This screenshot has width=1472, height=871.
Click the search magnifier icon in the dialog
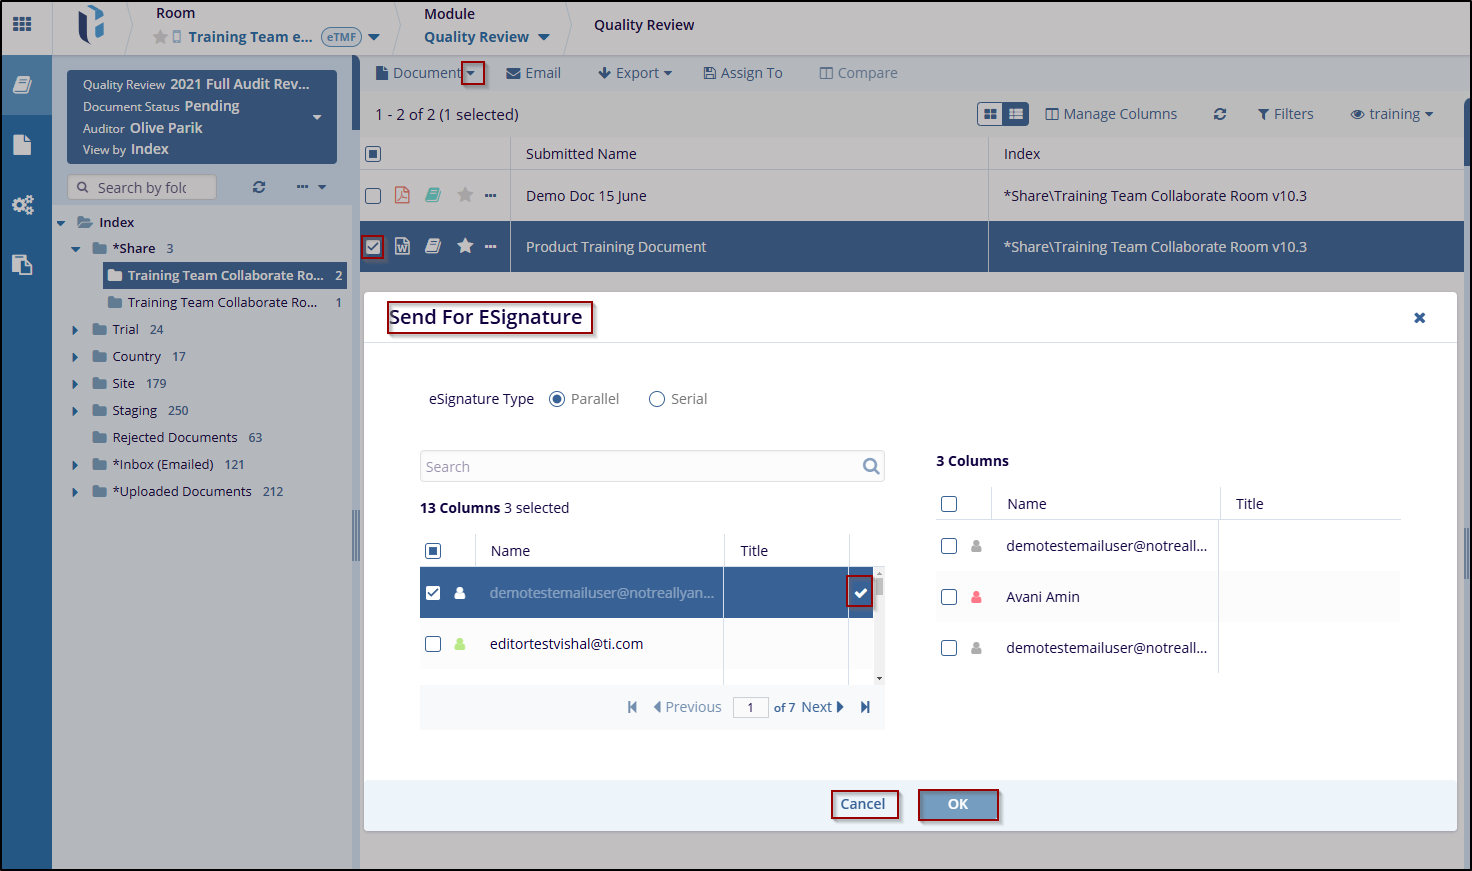pos(871,466)
